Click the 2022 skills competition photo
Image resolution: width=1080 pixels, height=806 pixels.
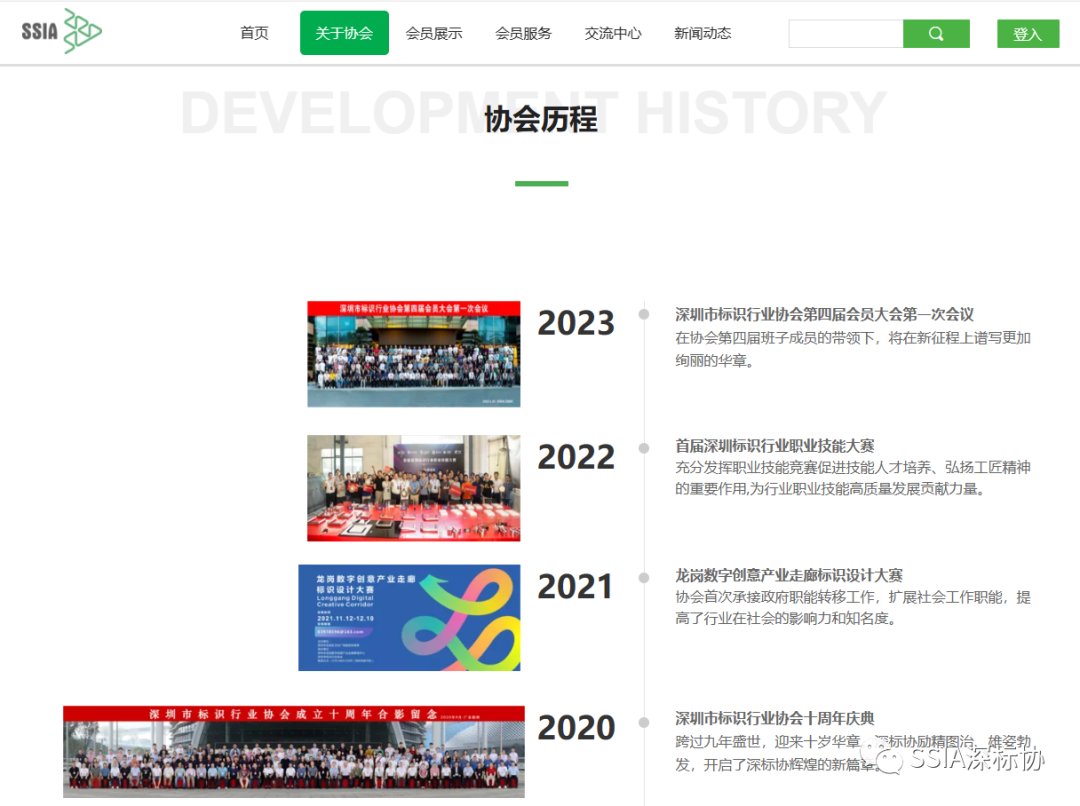413,488
